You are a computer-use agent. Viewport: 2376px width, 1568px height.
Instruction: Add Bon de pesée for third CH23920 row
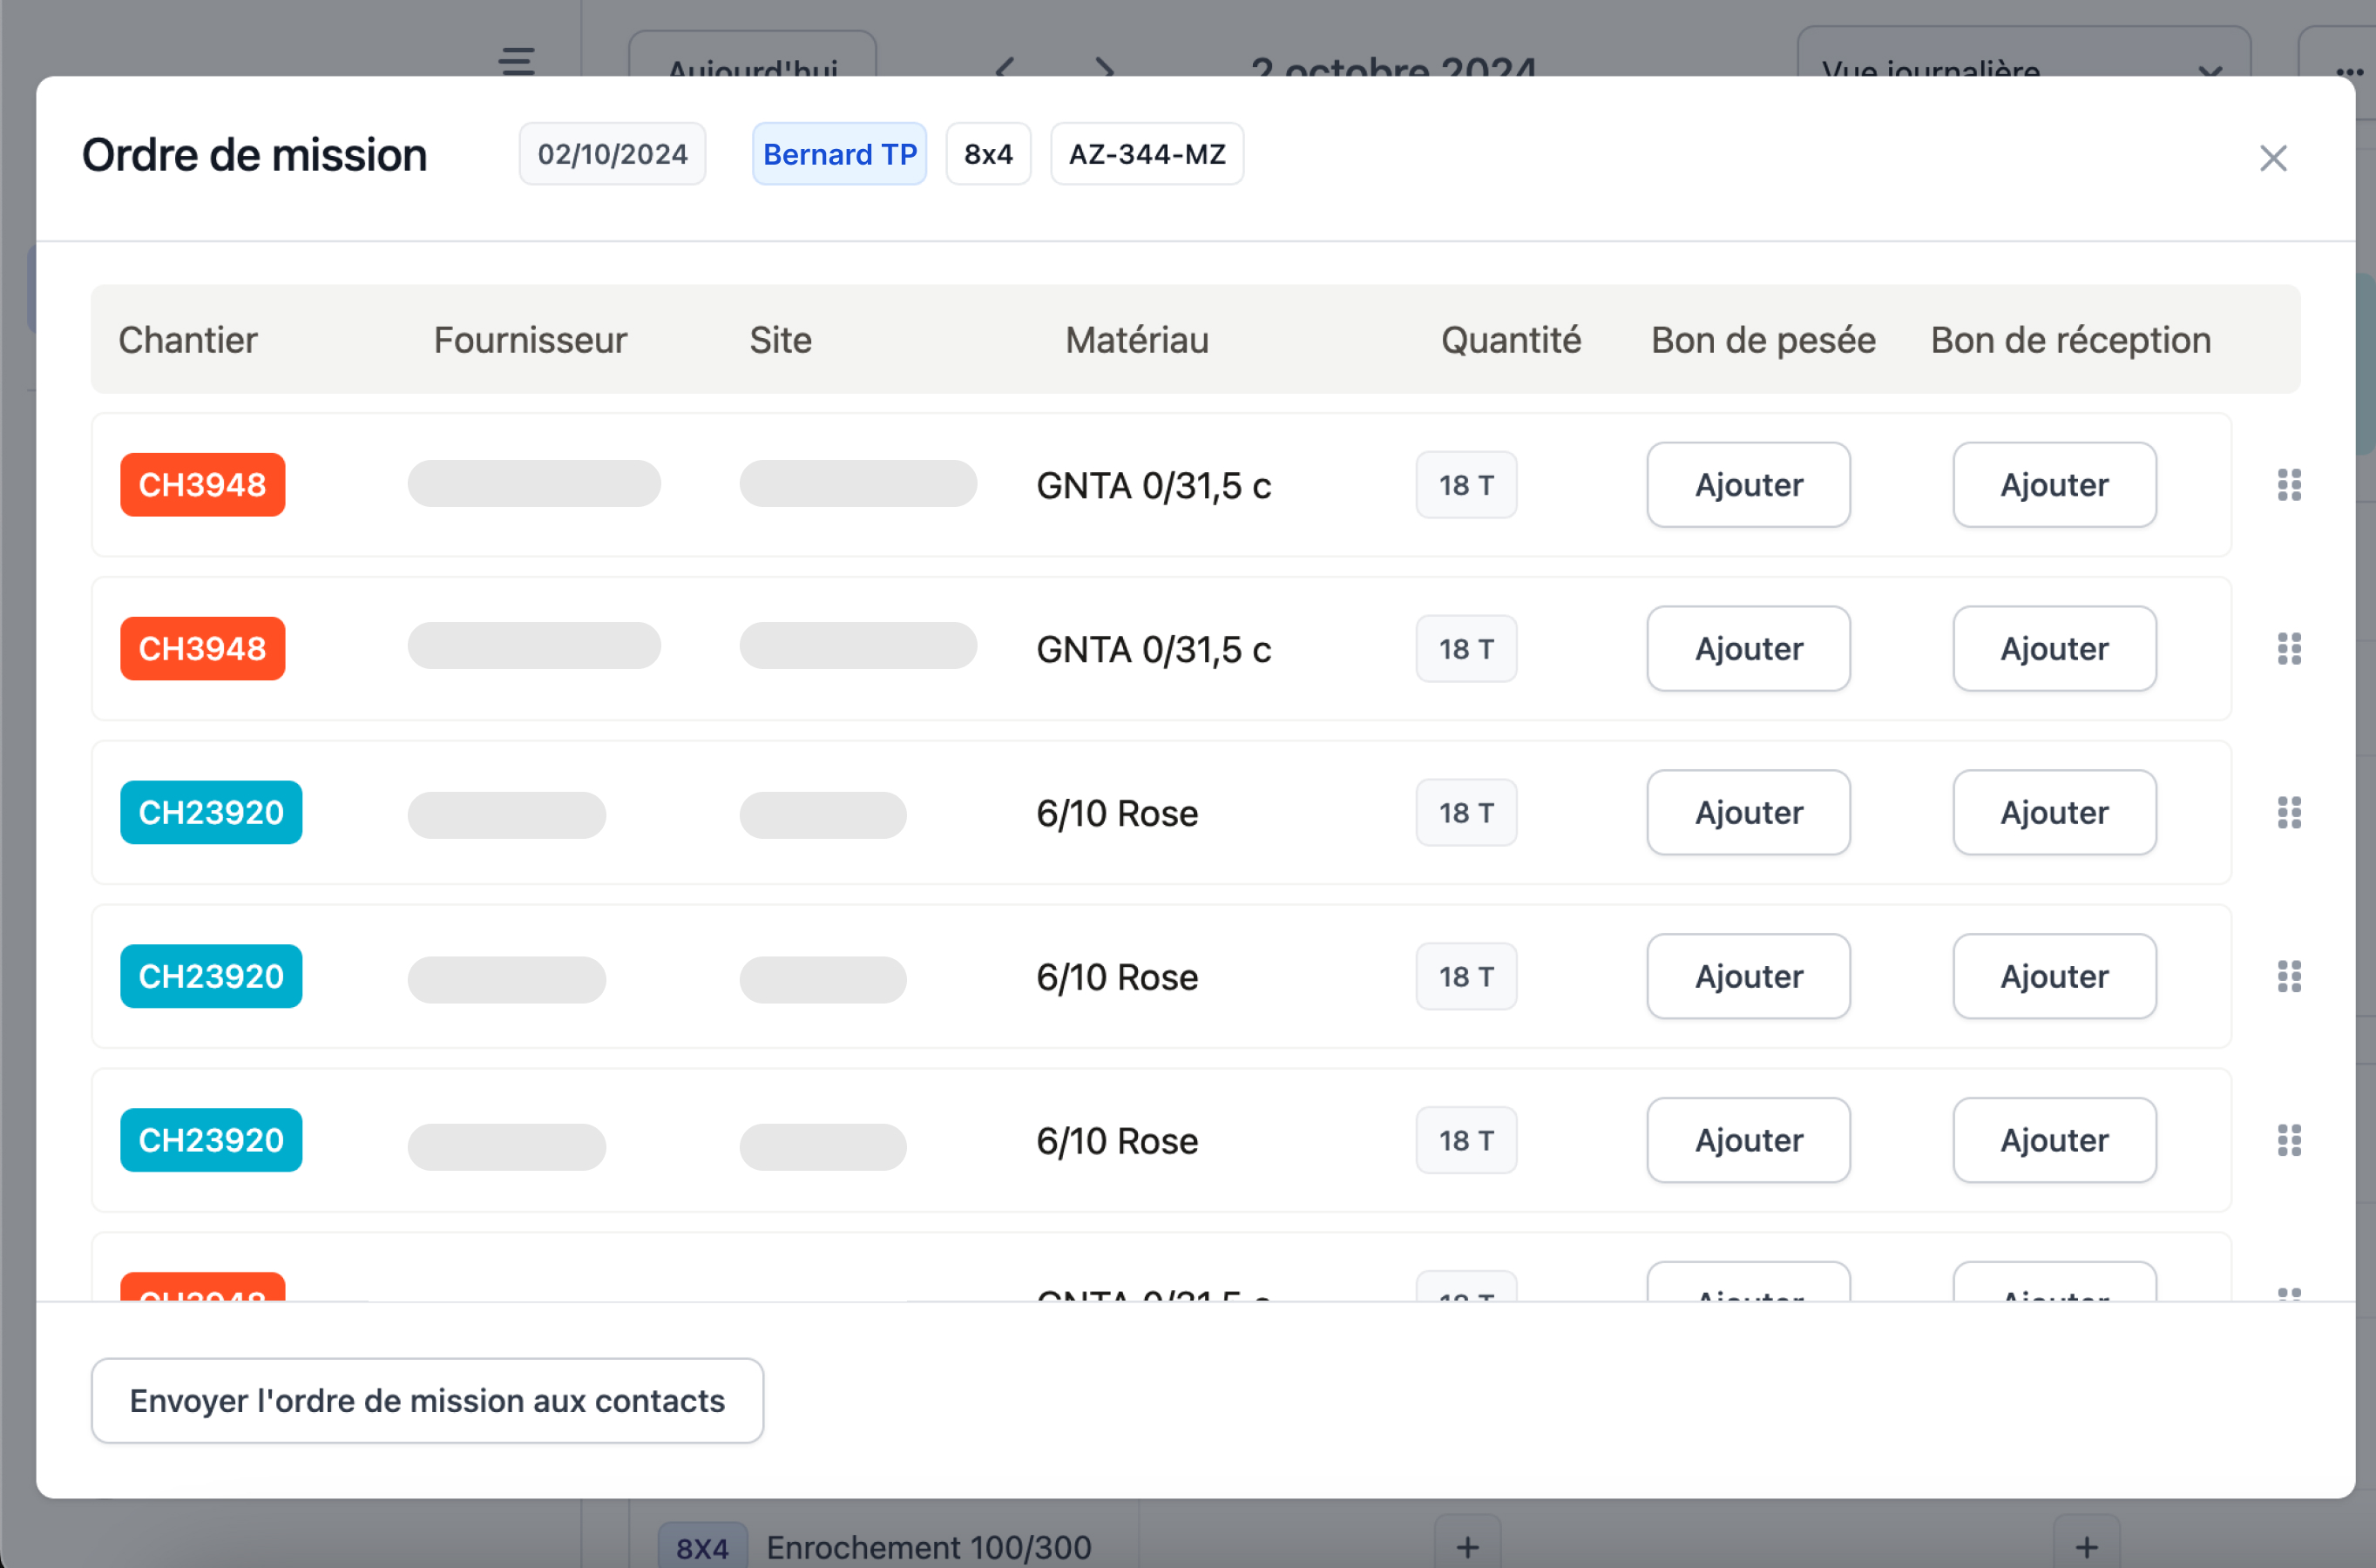(1748, 1140)
